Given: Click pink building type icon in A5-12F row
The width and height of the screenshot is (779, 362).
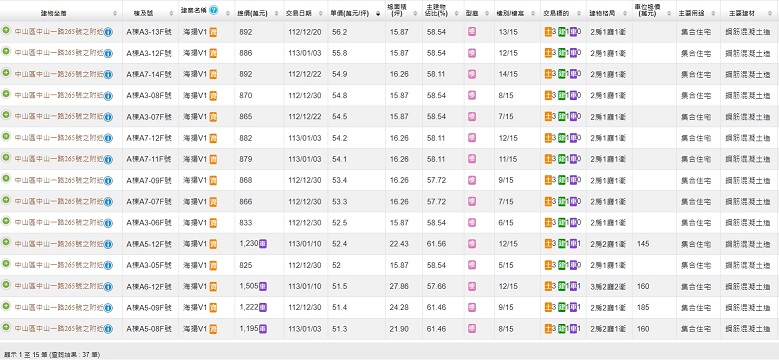Looking at the screenshot, I should tap(472, 244).
